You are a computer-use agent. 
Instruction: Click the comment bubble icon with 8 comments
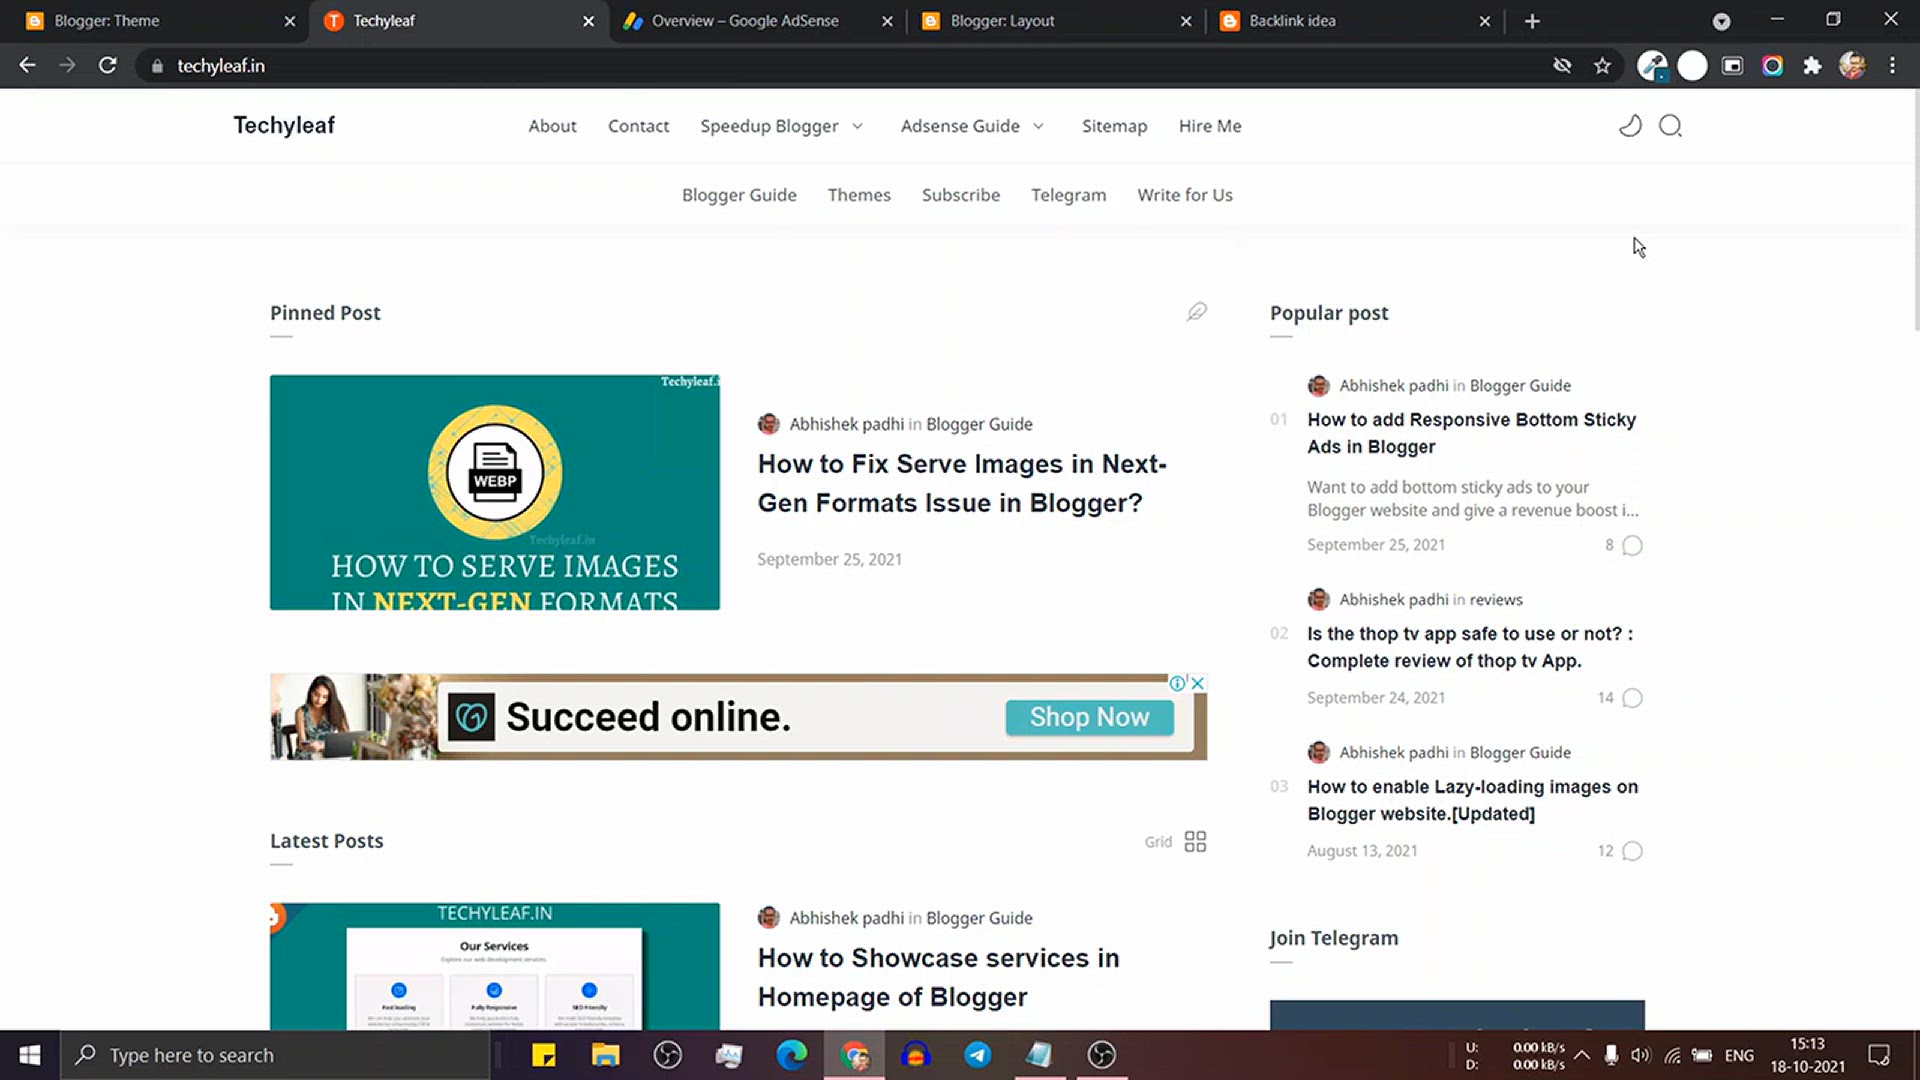(1632, 545)
